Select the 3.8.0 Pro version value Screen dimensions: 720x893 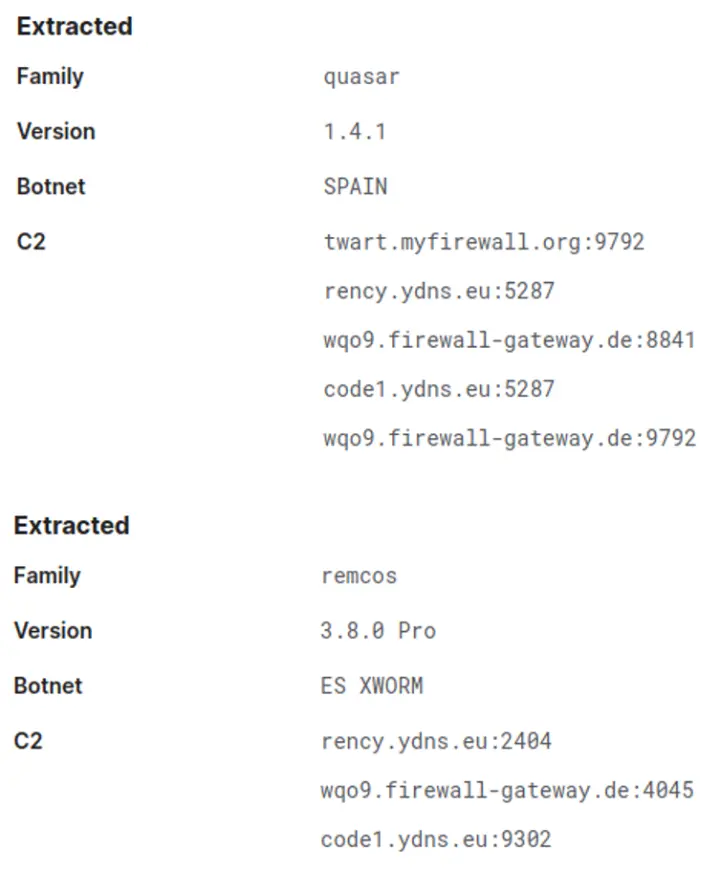pos(378,631)
